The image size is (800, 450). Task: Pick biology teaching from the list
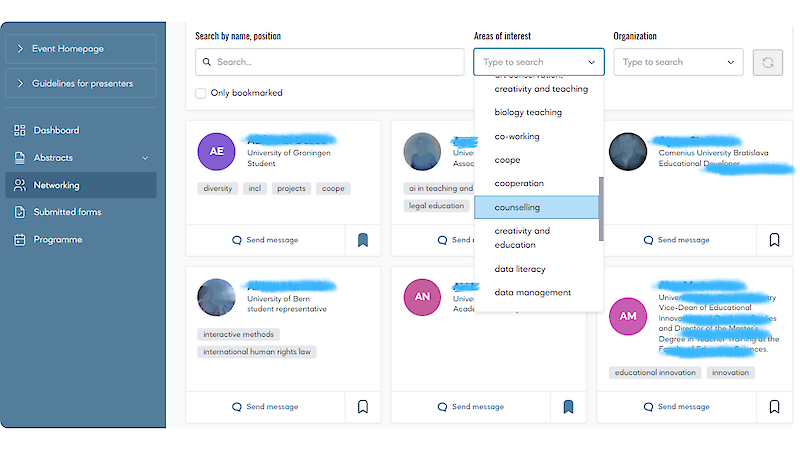click(528, 113)
